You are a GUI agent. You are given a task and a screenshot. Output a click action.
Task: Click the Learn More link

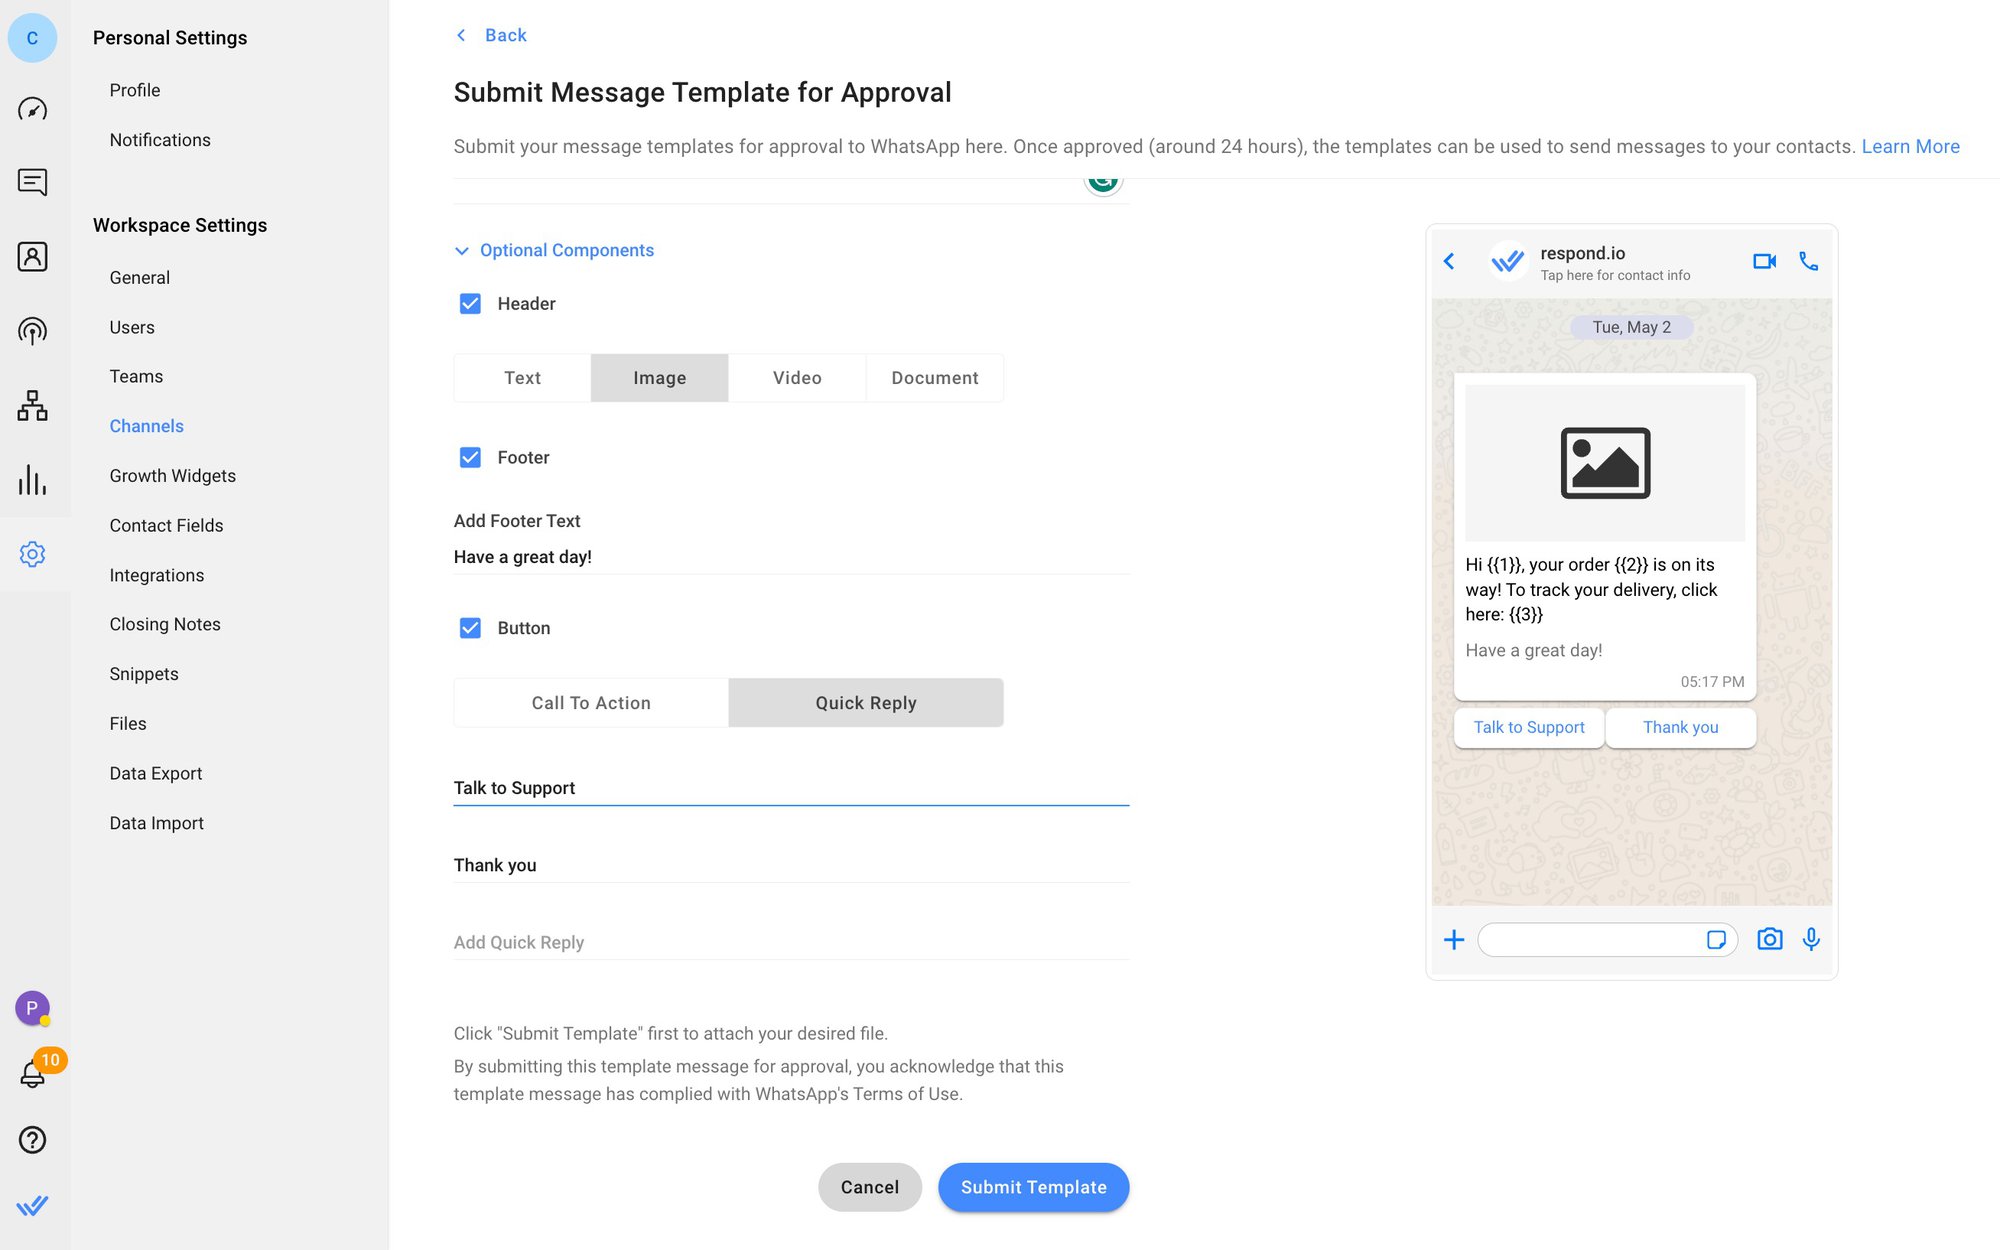click(1911, 145)
